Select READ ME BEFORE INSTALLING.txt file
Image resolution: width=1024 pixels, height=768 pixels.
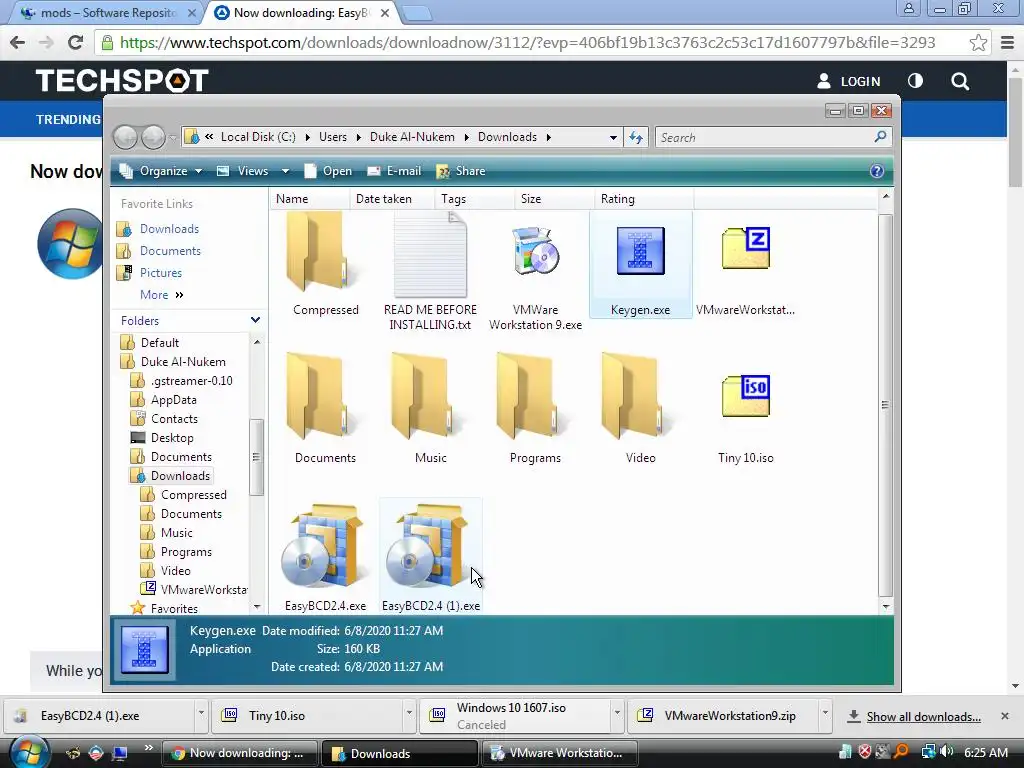(430, 255)
